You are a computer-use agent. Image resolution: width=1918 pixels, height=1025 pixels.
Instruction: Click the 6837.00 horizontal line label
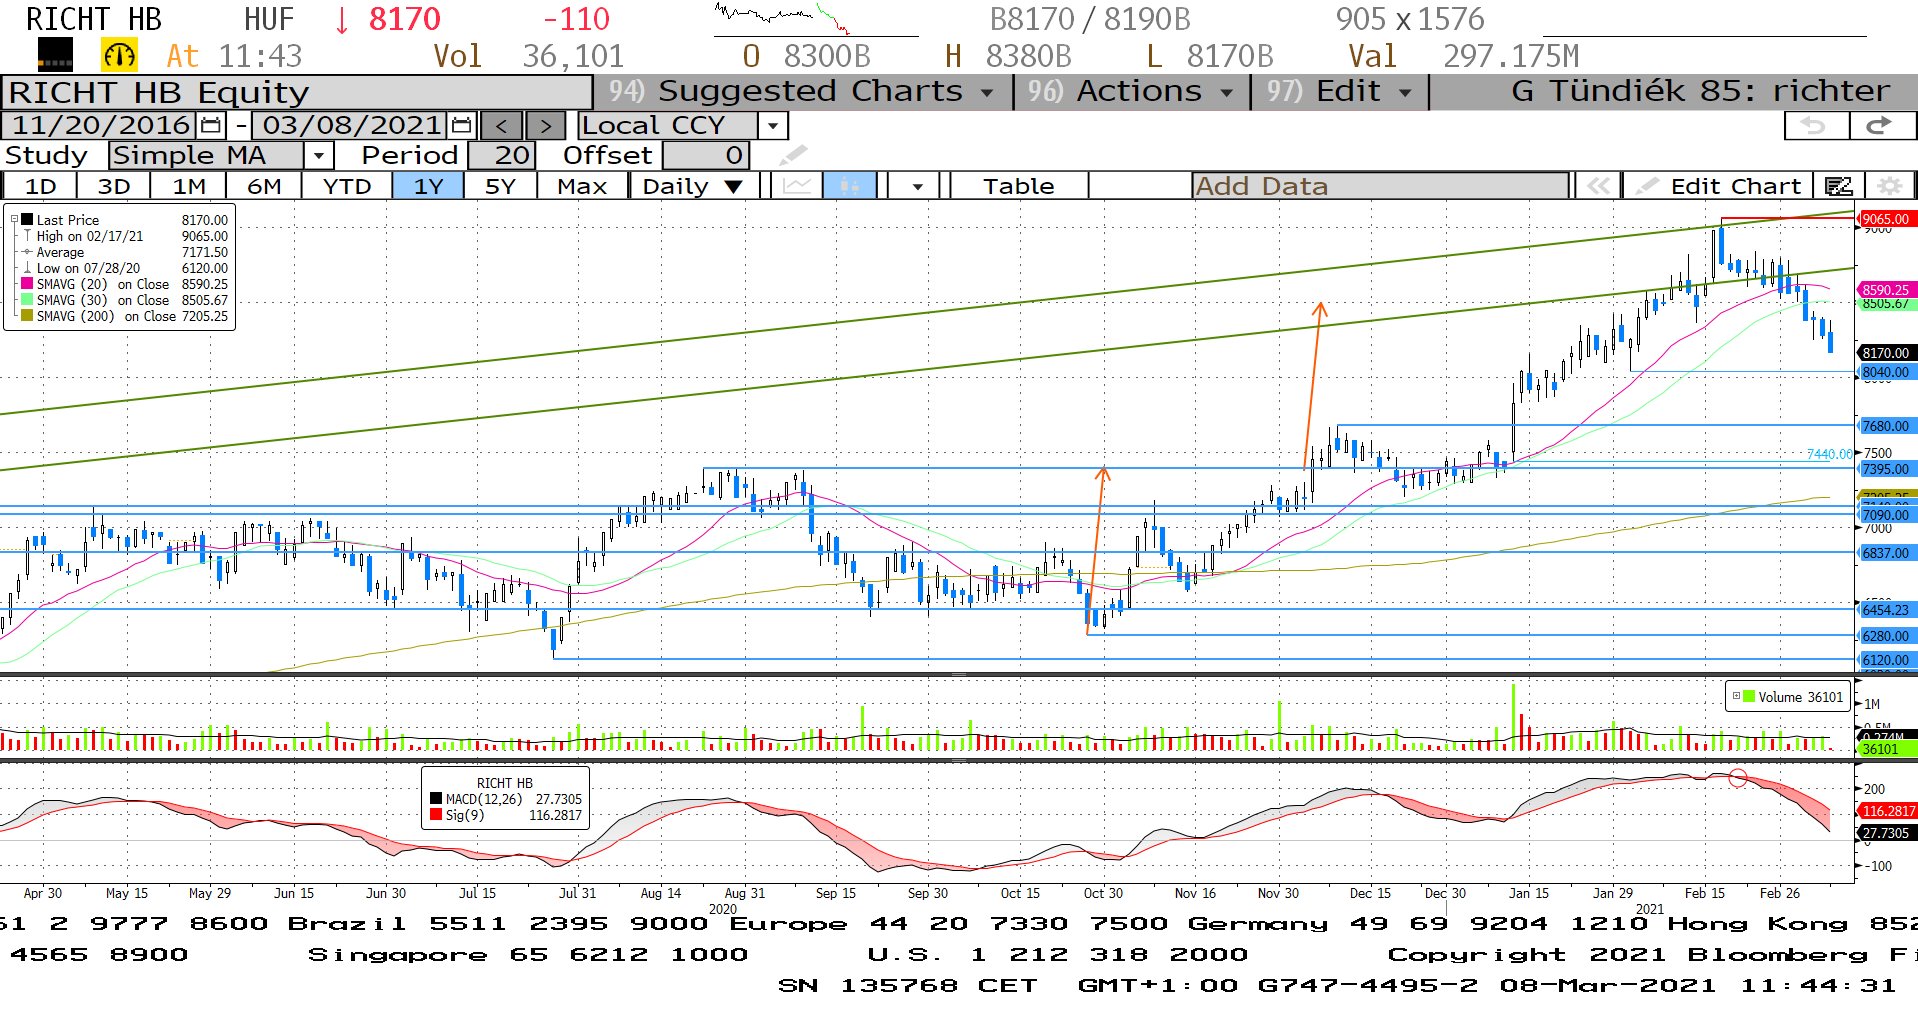pyautogui.click(x=1885, y=553)
